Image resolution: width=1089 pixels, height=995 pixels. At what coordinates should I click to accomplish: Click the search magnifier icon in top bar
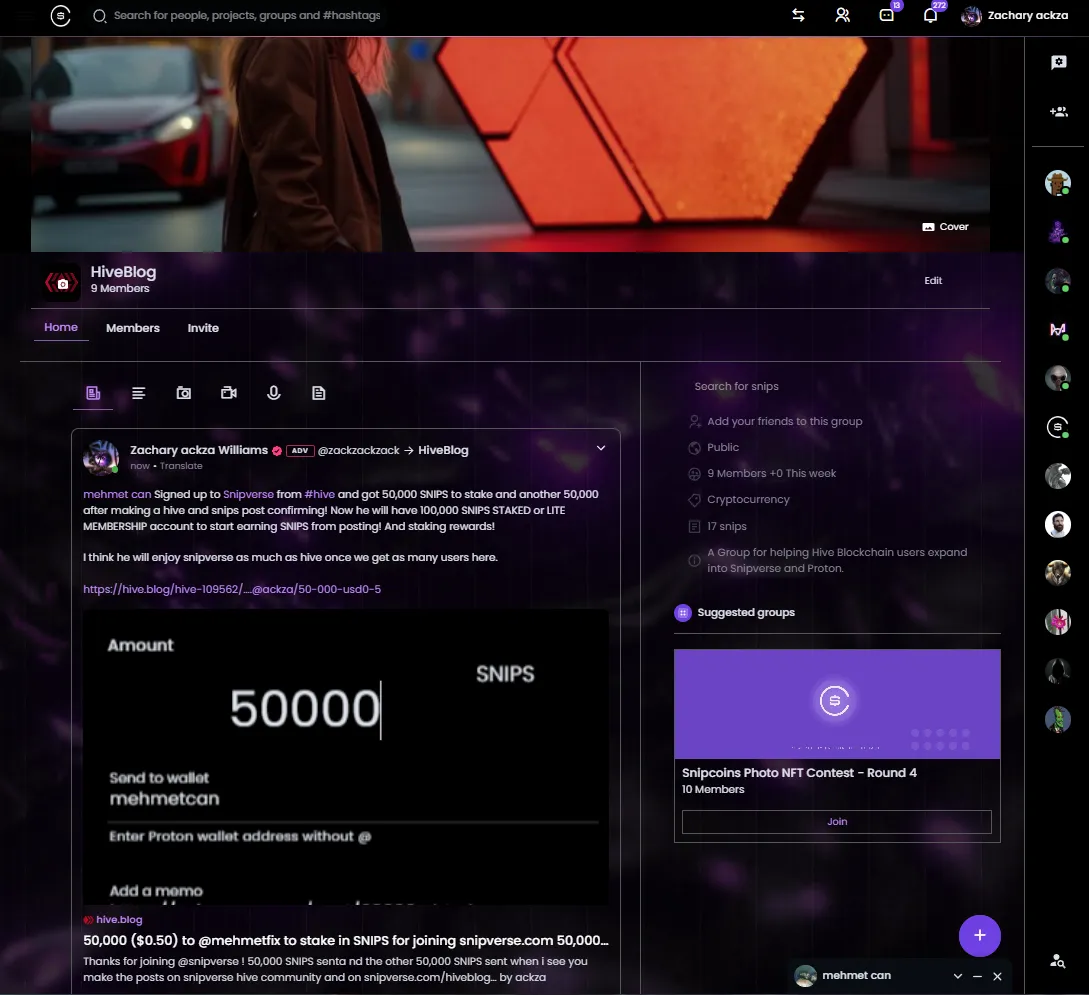[x=99, y=15]
